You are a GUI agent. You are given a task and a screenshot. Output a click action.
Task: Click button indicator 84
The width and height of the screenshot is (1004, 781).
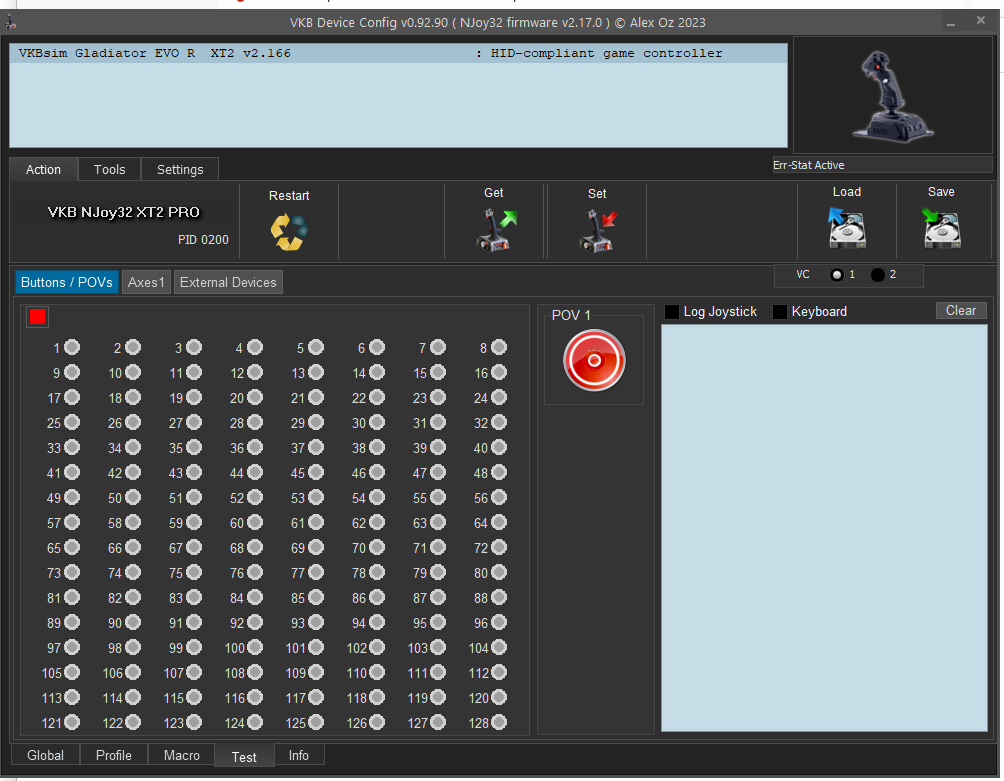255,597
